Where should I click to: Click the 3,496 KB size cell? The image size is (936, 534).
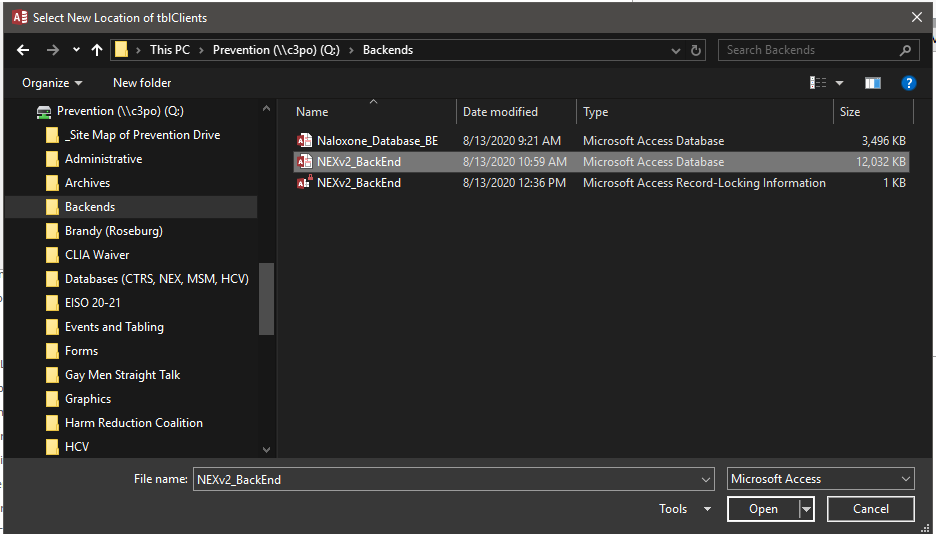(x=883, y=141)
